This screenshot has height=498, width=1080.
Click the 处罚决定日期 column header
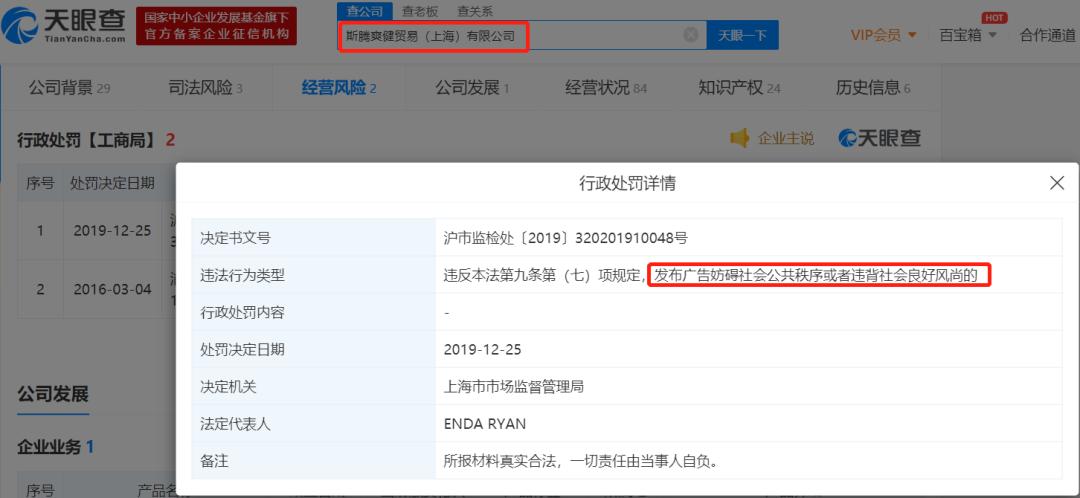pyautogui.click(x=112, y=183)
